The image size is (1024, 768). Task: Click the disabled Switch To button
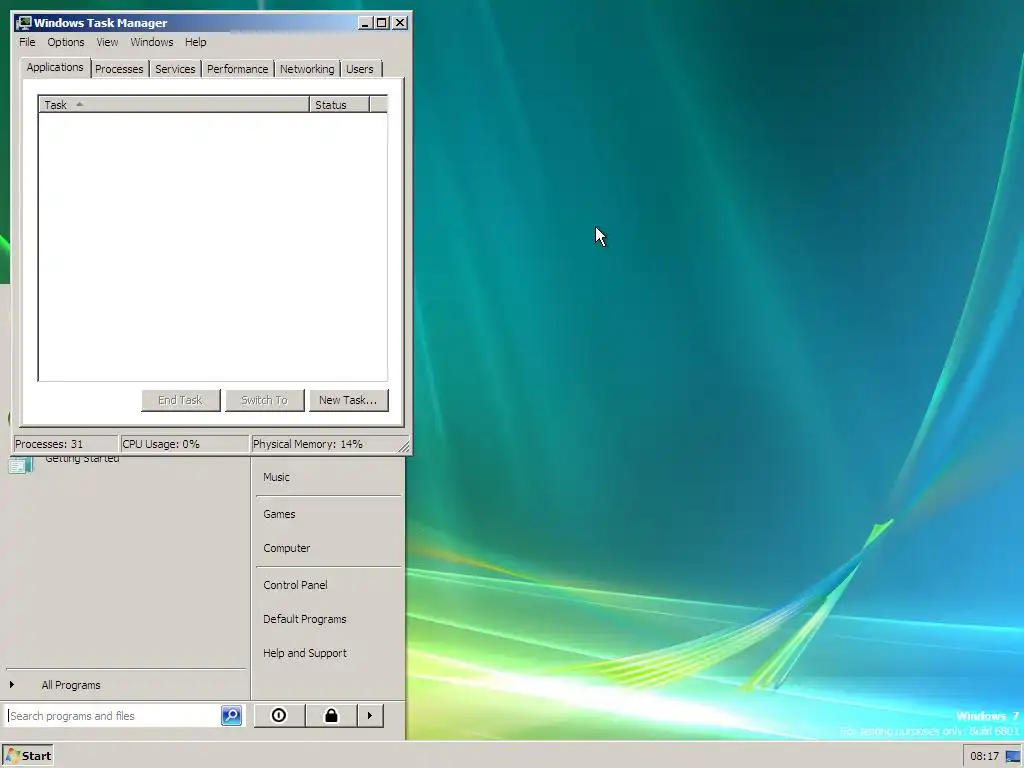(x=264, y=400)
